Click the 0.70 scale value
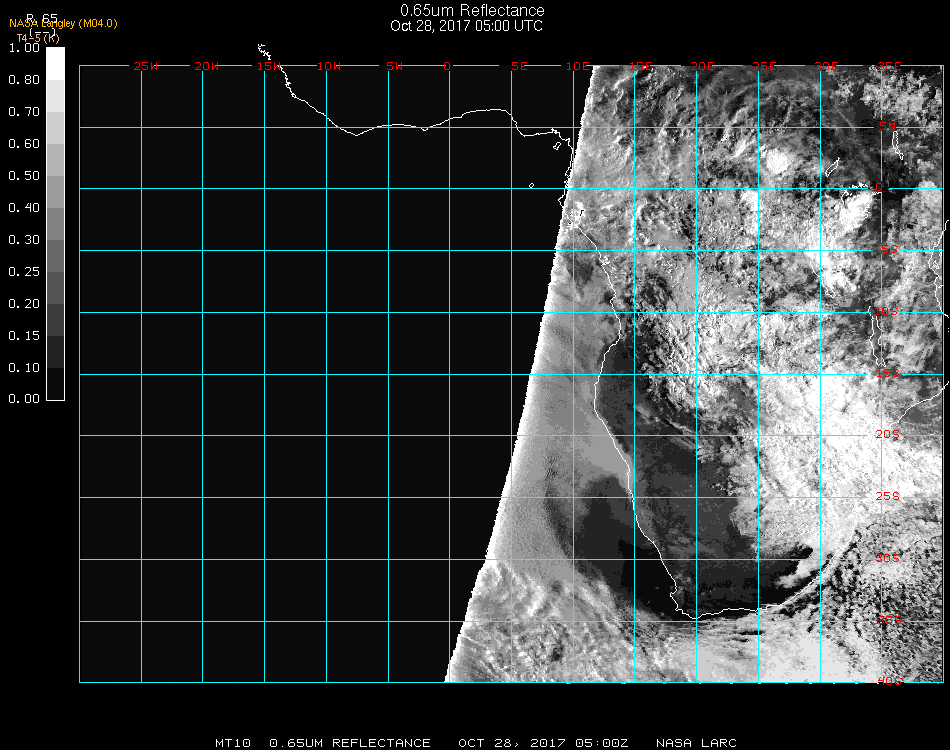 point(24,112)
